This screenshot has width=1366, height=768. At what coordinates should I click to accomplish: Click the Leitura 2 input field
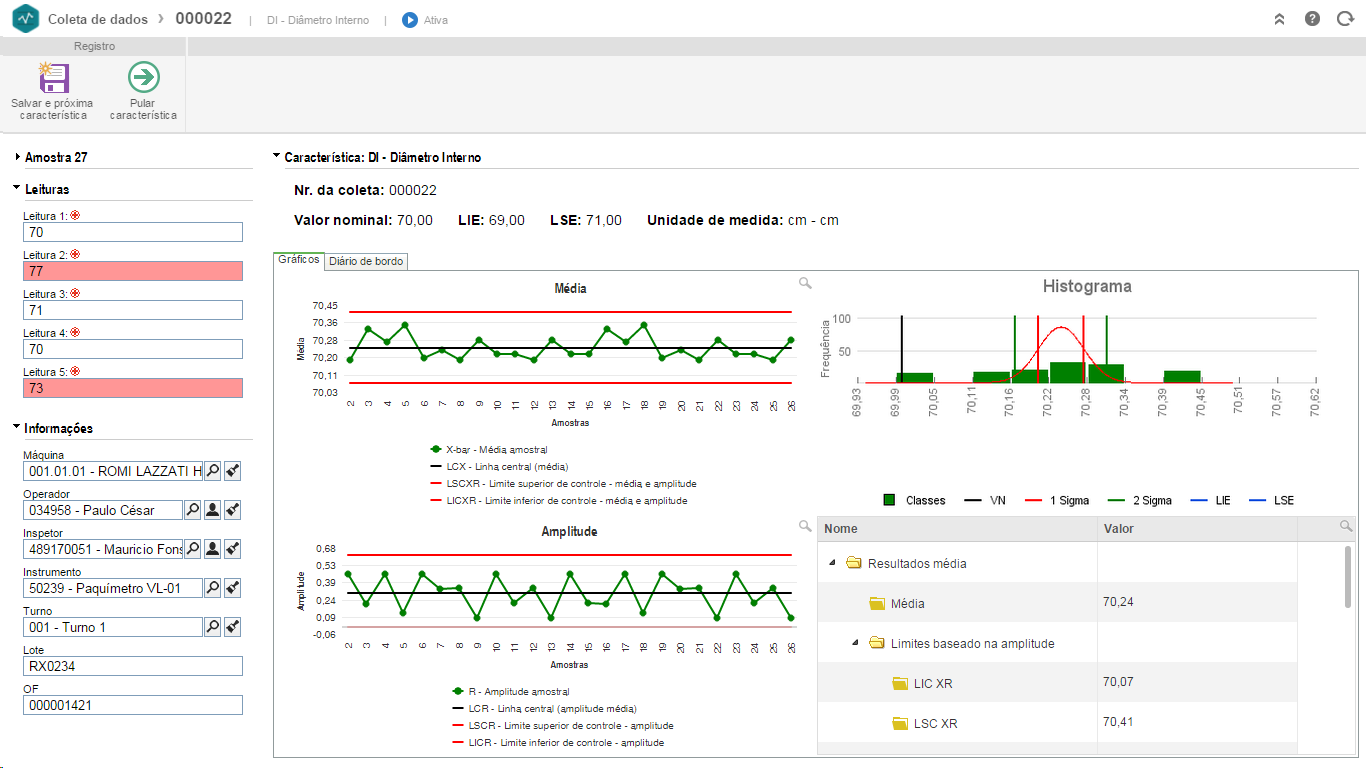pyautogui.click(x=133, y=271)
